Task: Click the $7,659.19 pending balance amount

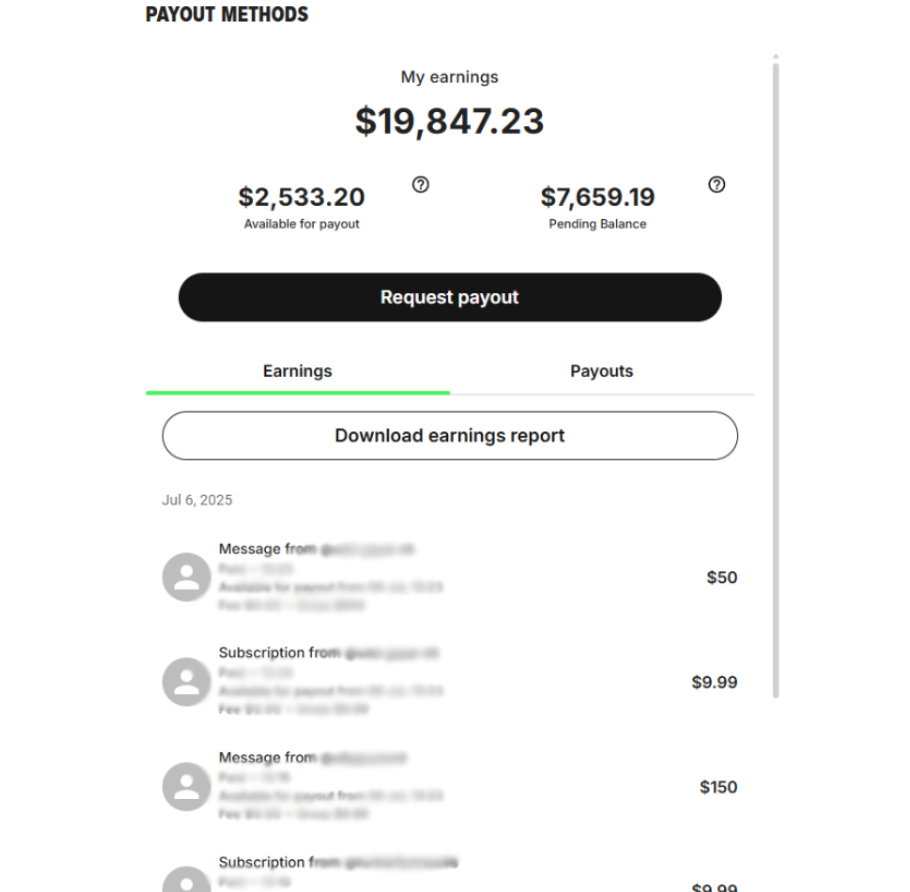Action: point(597,196)
